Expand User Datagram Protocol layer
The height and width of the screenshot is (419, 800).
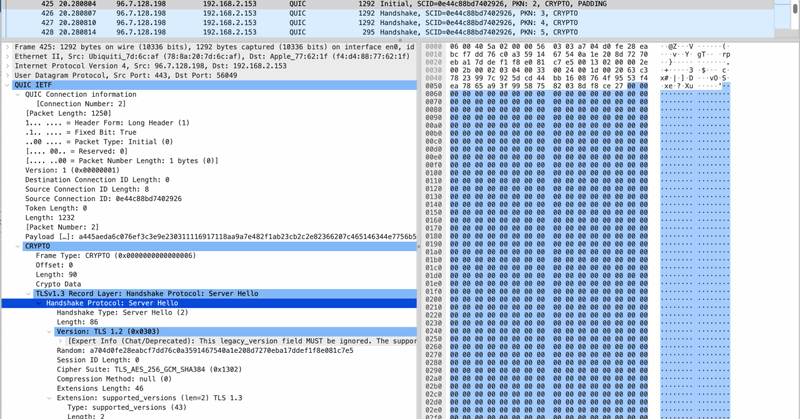[x=7, y=76]
